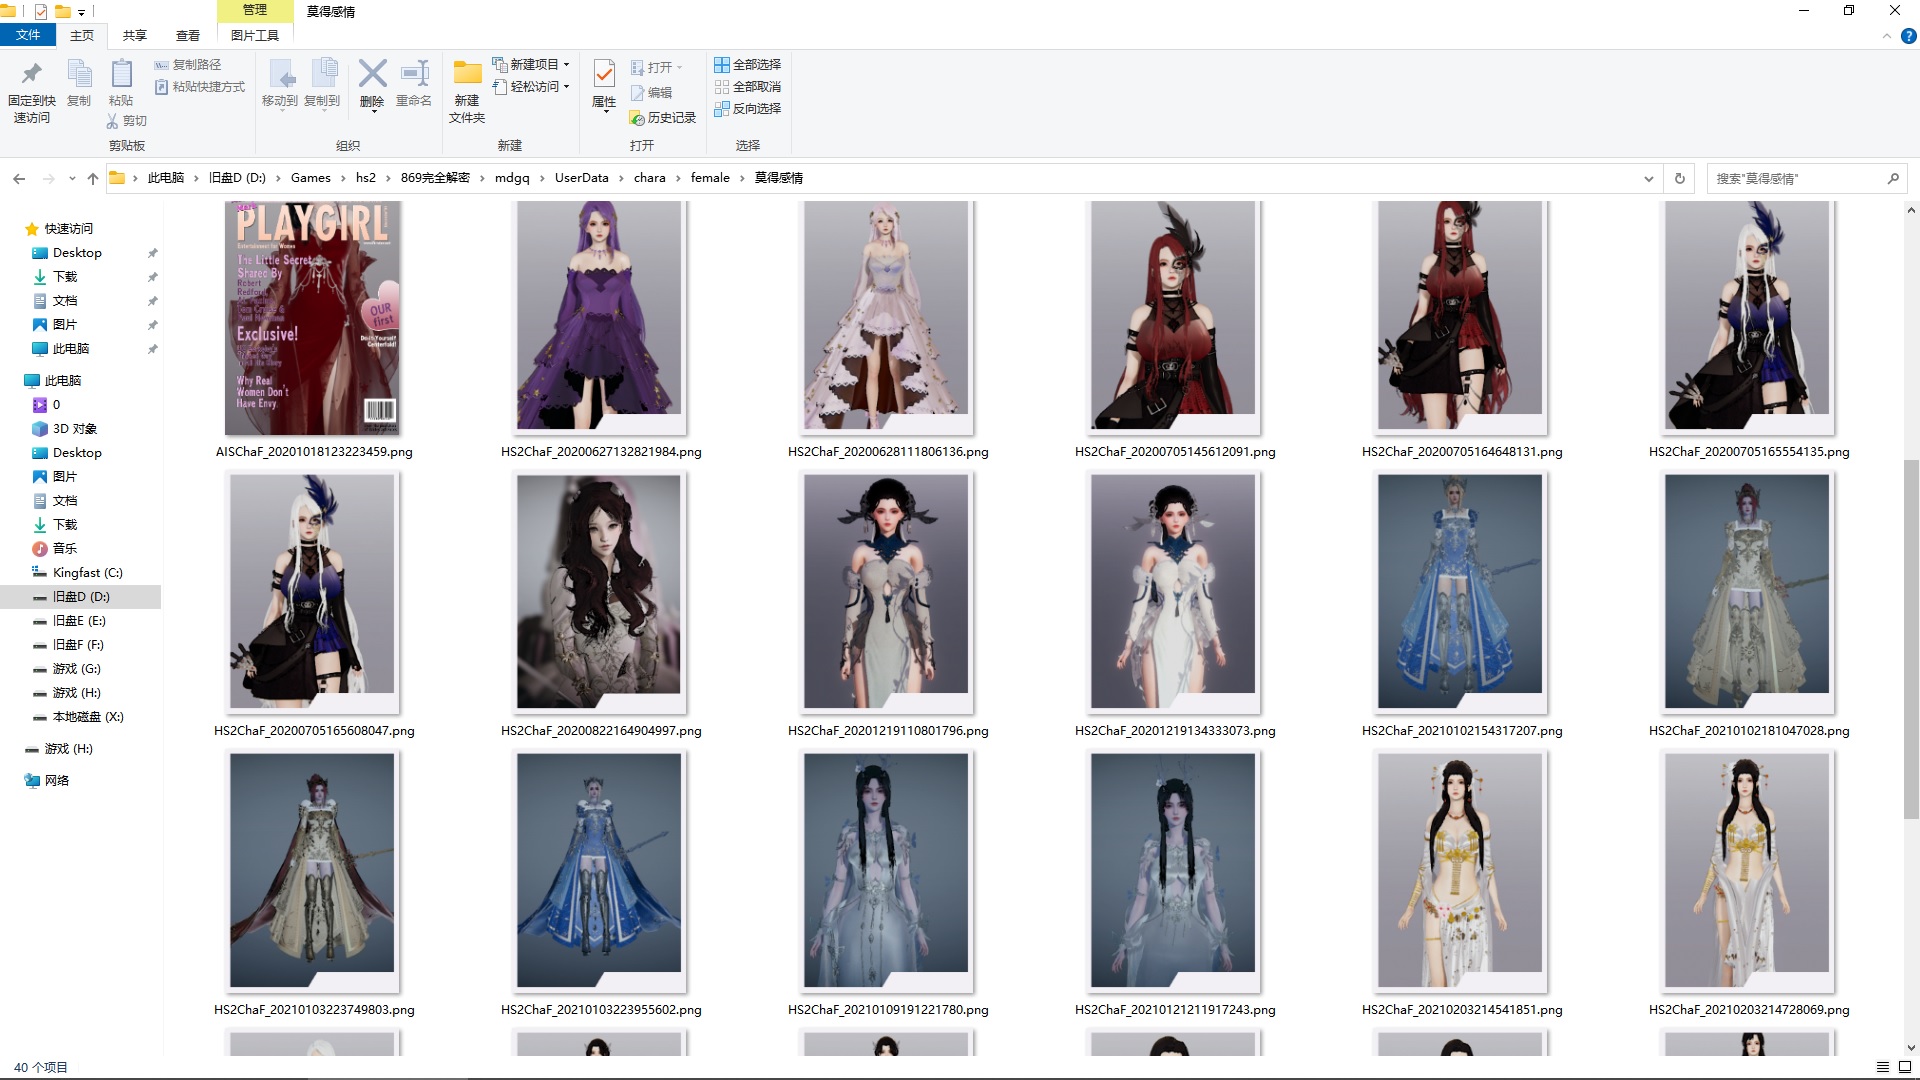Select 网络 (Network) in sidebar
Image resolution: width=1920 pixels, height=1080 pixels.
[x=57, y=781]
